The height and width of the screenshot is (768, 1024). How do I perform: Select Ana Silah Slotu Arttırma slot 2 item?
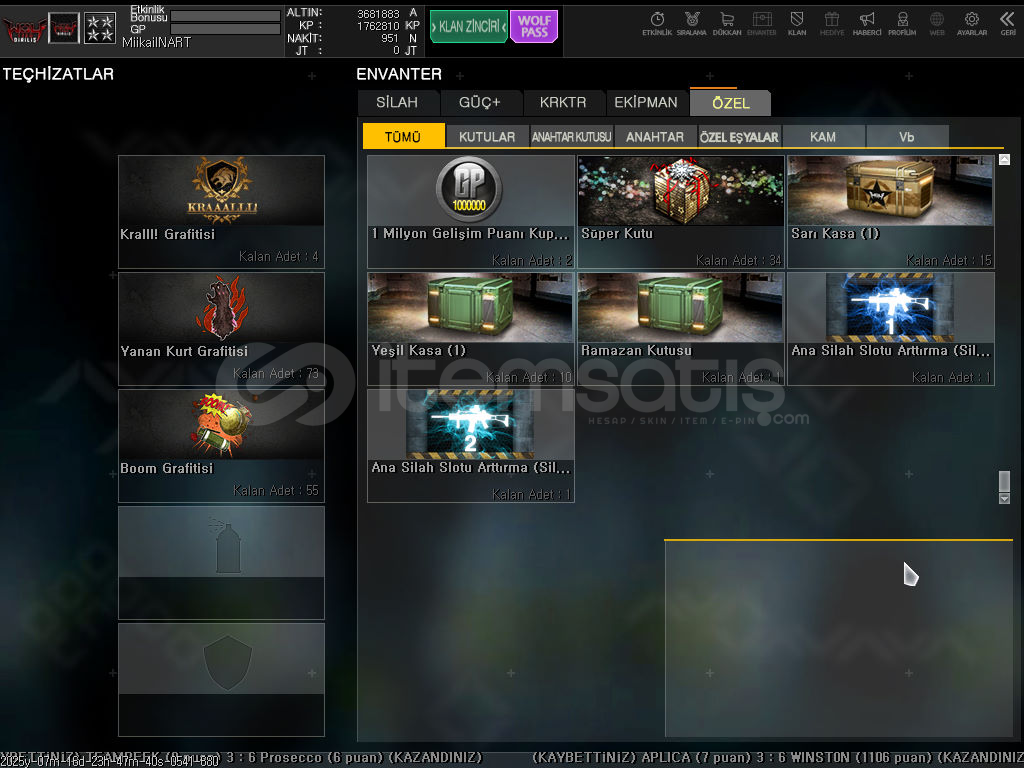coord(470,445)
